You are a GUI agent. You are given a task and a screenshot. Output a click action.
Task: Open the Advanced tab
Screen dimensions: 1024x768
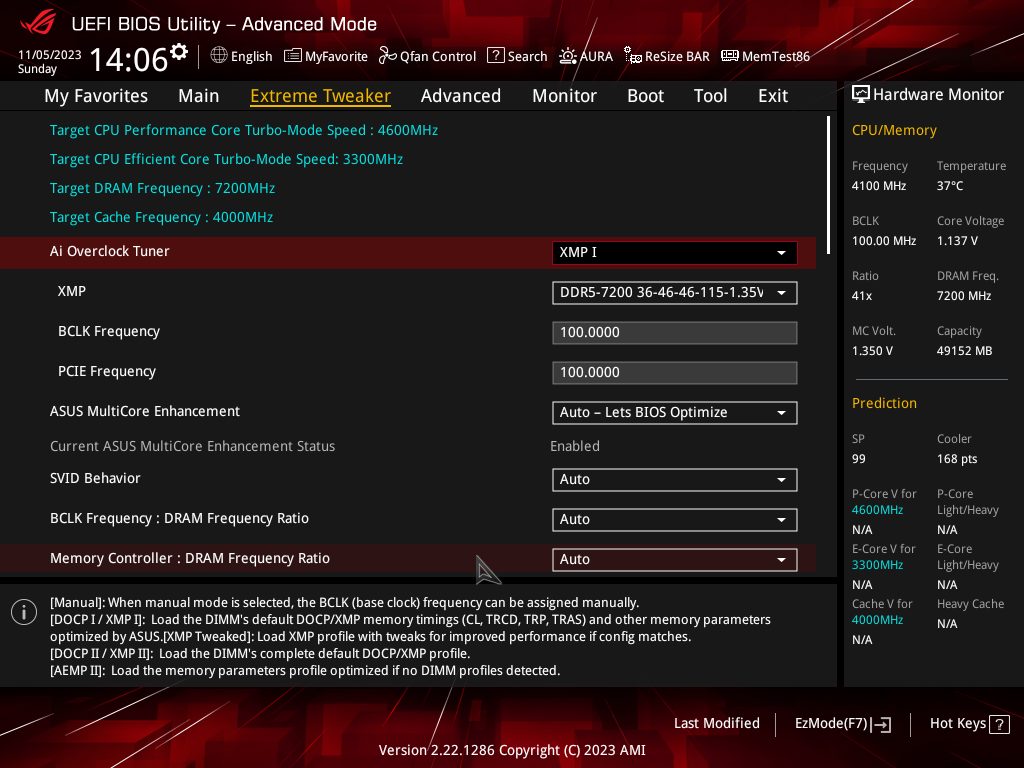tap(461, 96)
